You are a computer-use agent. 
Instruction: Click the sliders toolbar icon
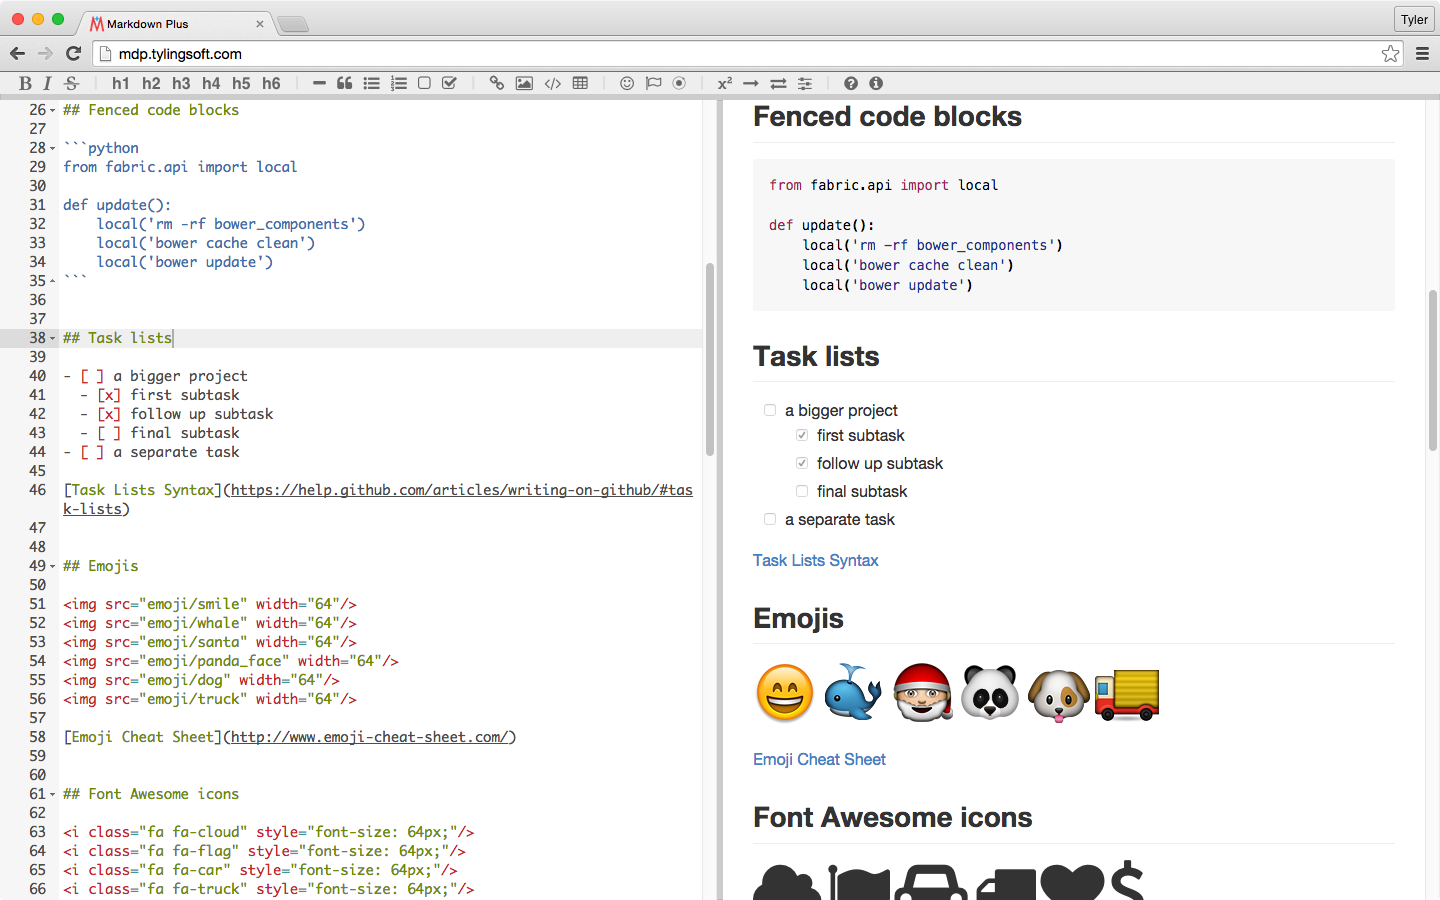pos(805,84)
